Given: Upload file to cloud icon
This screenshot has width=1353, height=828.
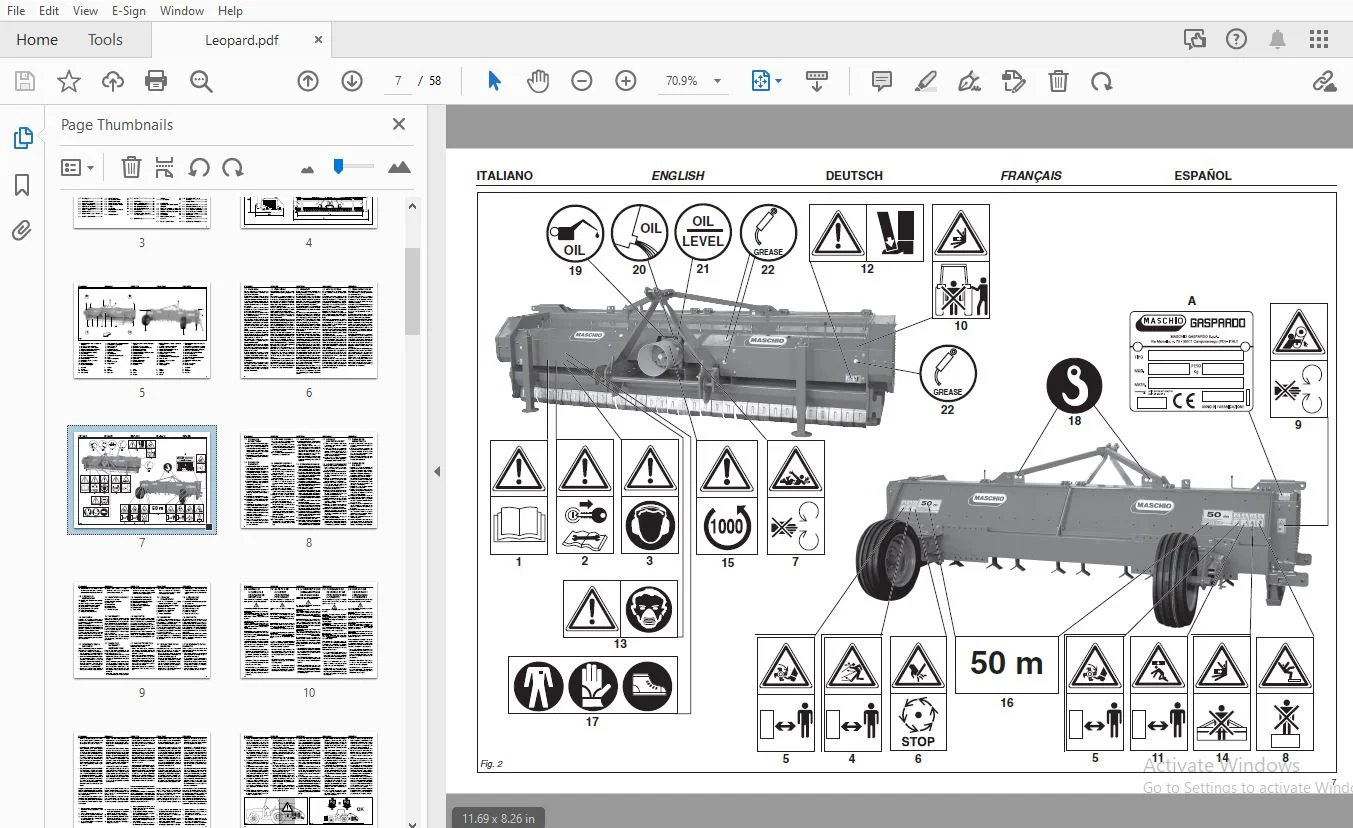Looking at the screenshot, I should click(113, 81).
